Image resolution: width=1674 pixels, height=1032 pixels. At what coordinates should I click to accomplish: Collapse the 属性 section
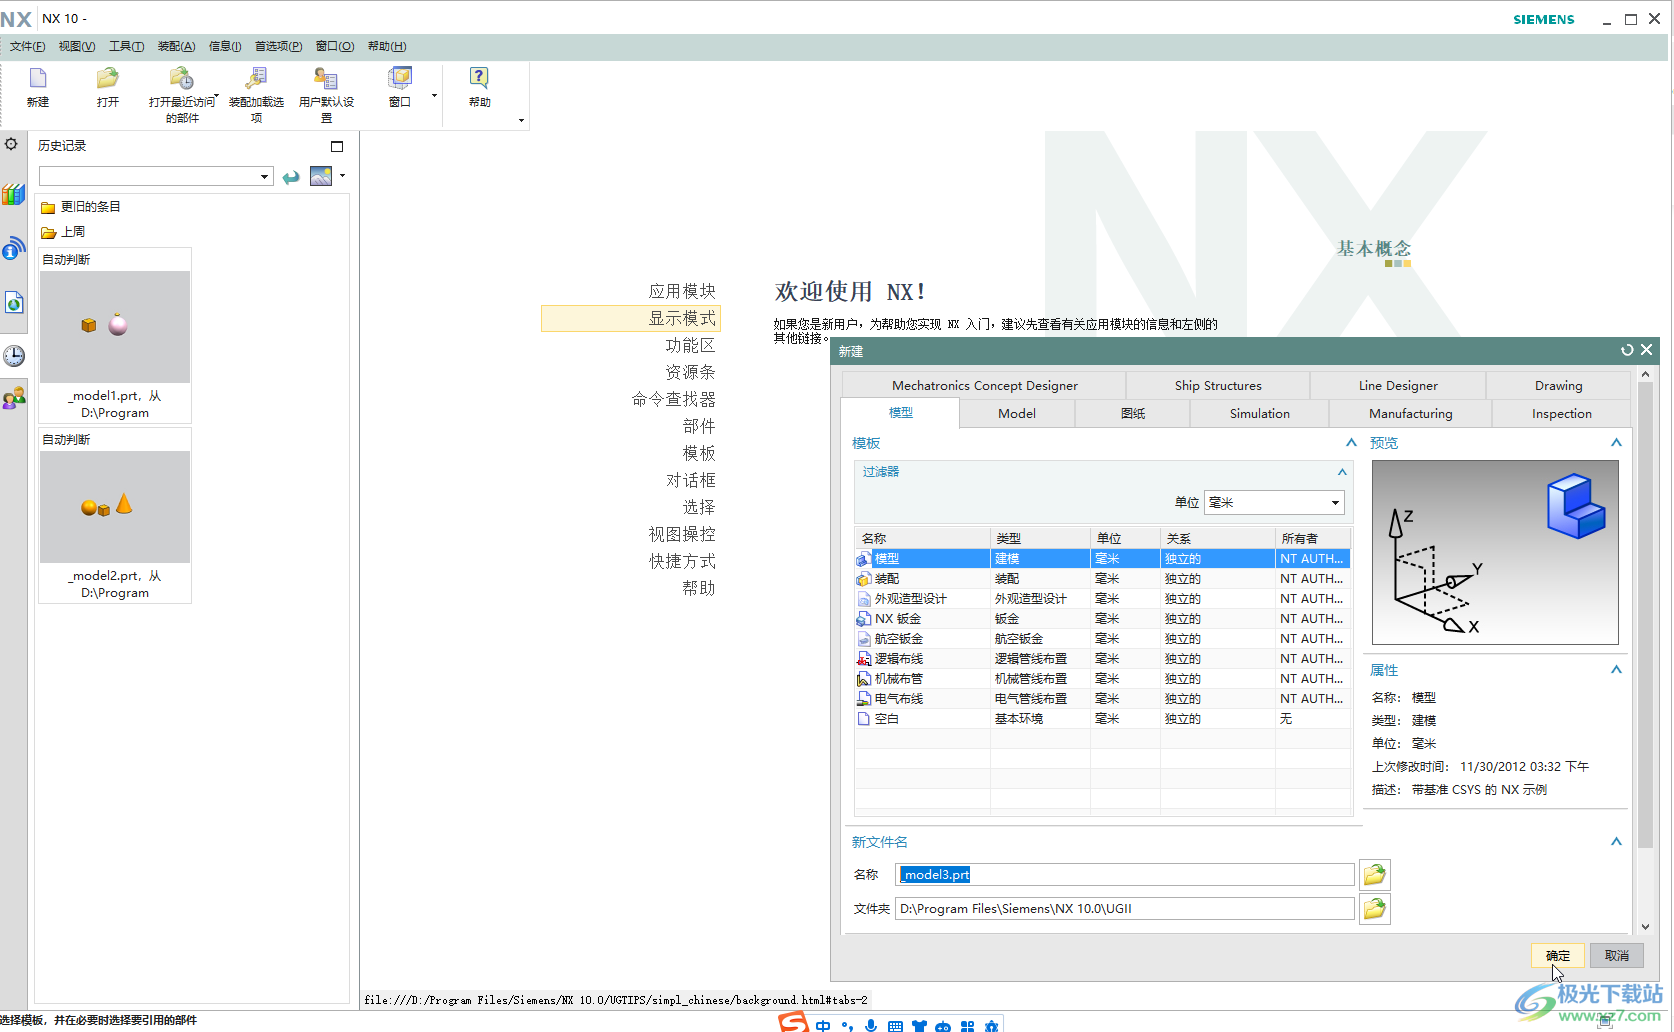1616,670
